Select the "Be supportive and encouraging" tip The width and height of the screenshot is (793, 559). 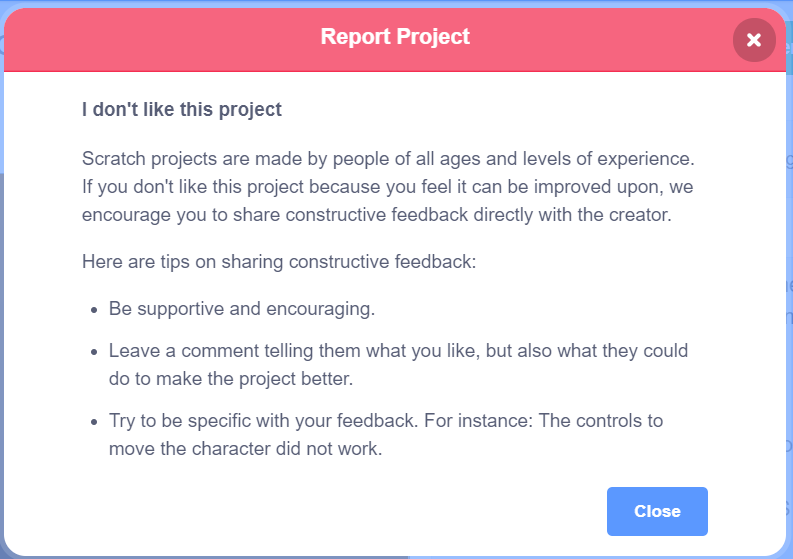242,309
